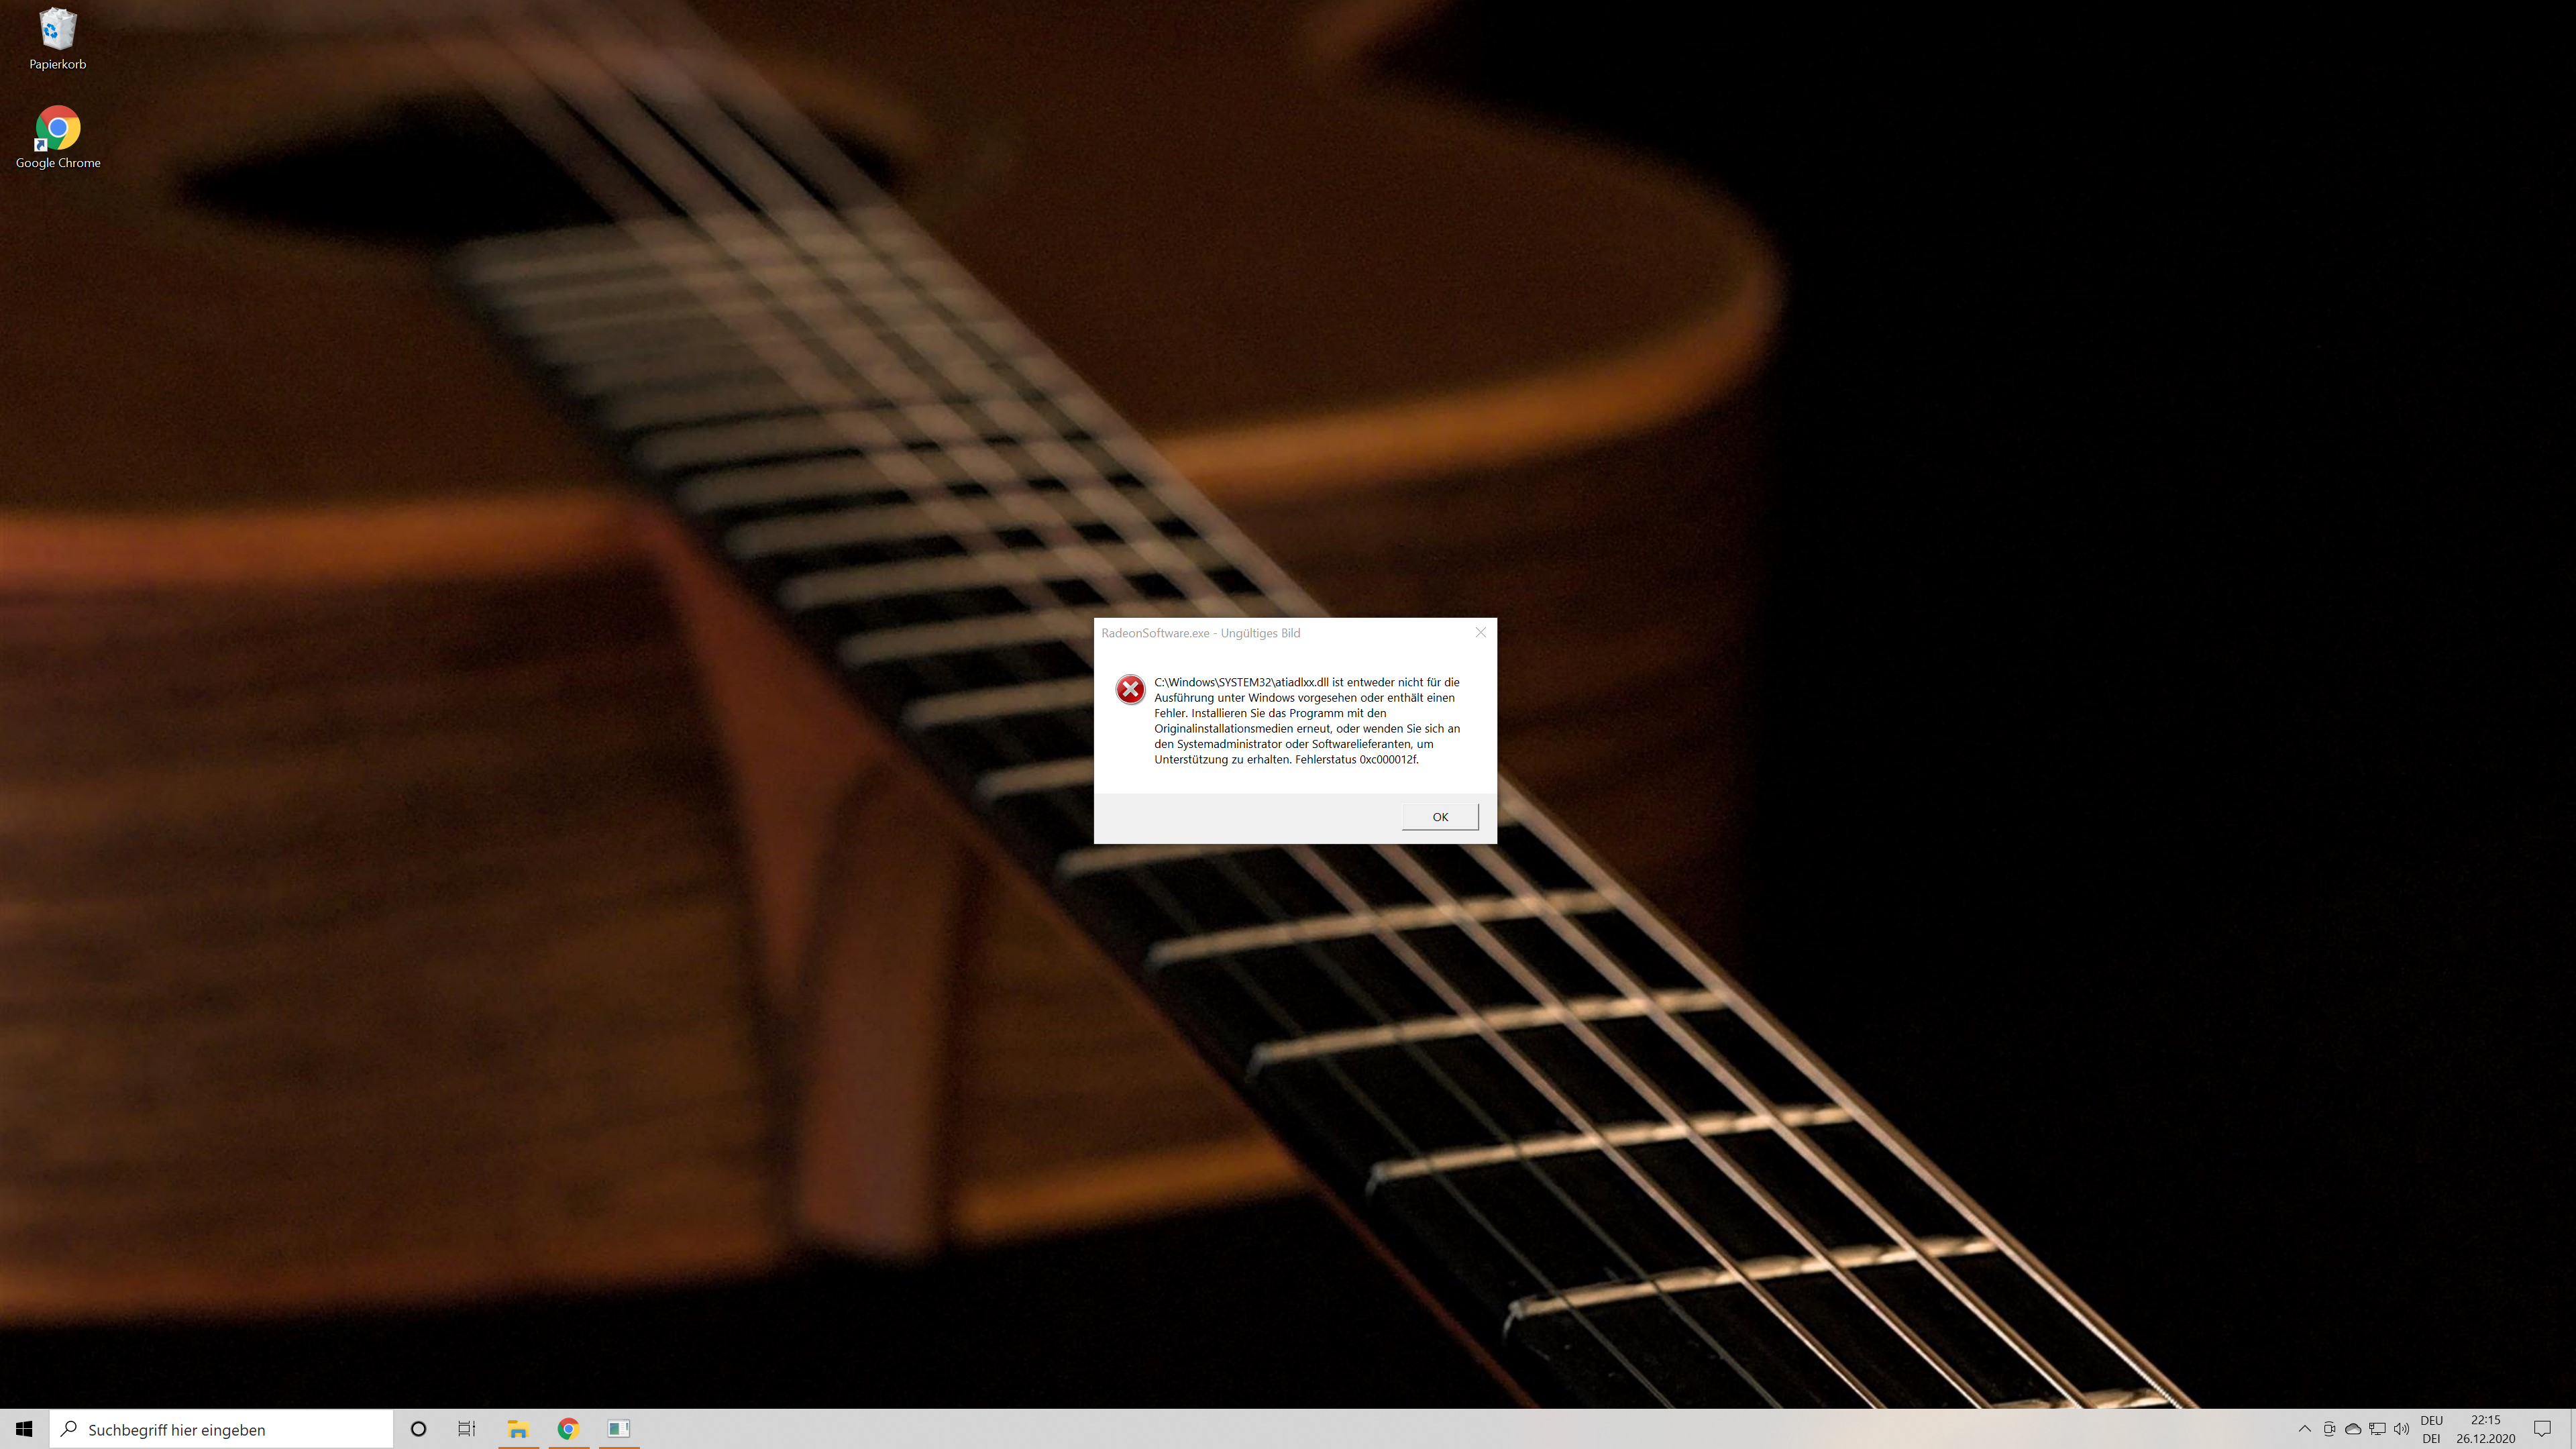Click the red error icon in the dialog

1130,689
